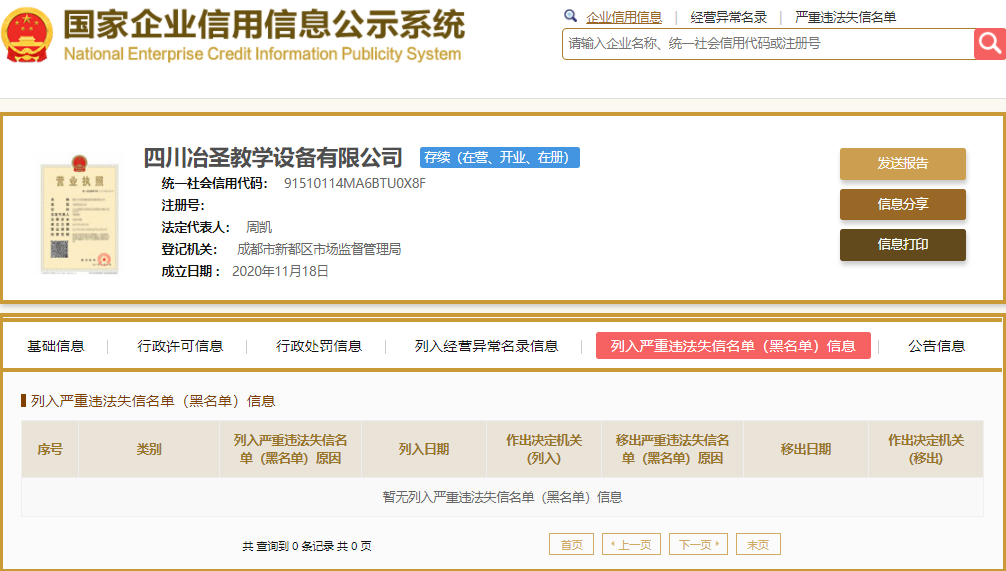Click the empty-table message 暂无列入严重违法失信名单

502,497
